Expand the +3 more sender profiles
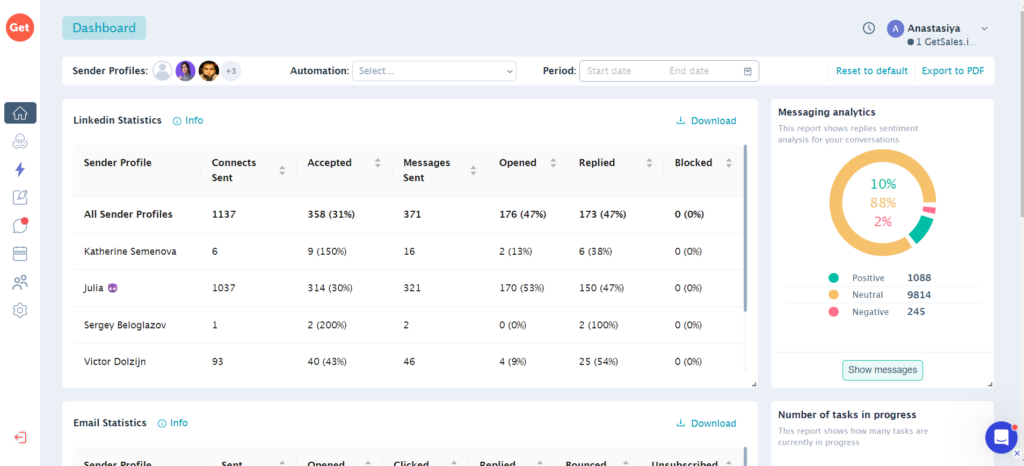Viewport: 1024px width, 466px height. 231,71
